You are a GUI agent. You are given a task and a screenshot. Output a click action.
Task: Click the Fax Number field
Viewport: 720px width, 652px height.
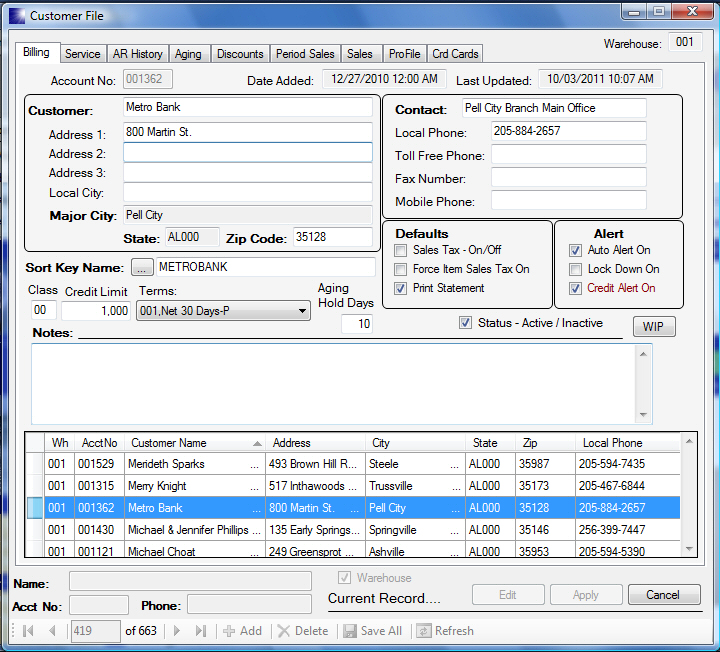568,178
